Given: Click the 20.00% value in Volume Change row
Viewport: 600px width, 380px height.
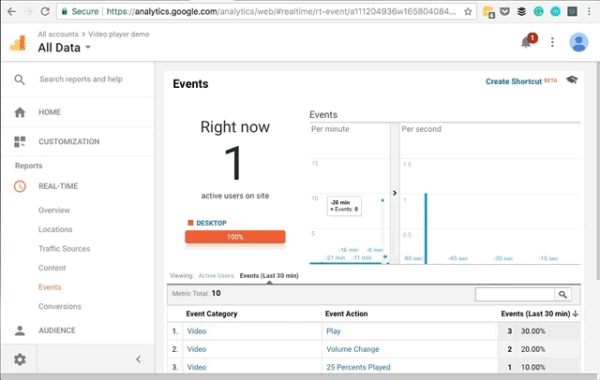Looking at the screenshot, I should (x=533, y=349).
